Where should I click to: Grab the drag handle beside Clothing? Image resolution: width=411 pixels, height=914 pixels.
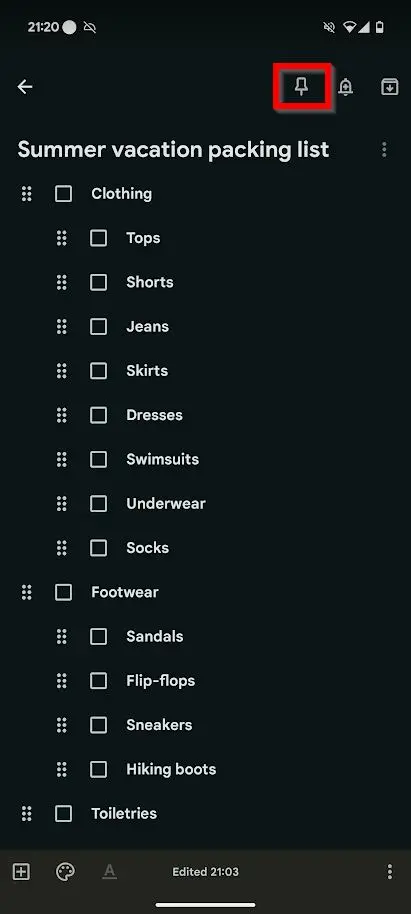click(26, 194)
